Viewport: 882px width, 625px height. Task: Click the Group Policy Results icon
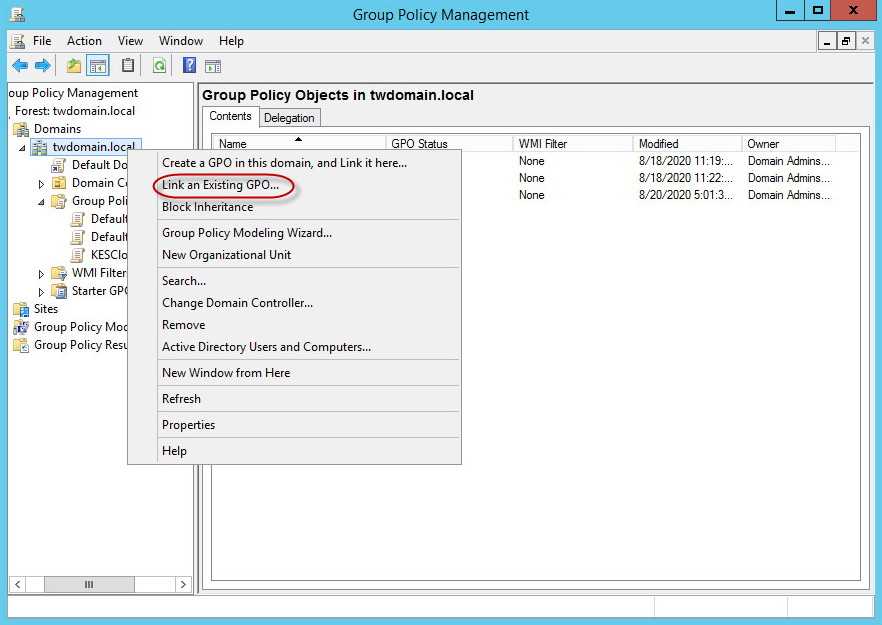22,345
